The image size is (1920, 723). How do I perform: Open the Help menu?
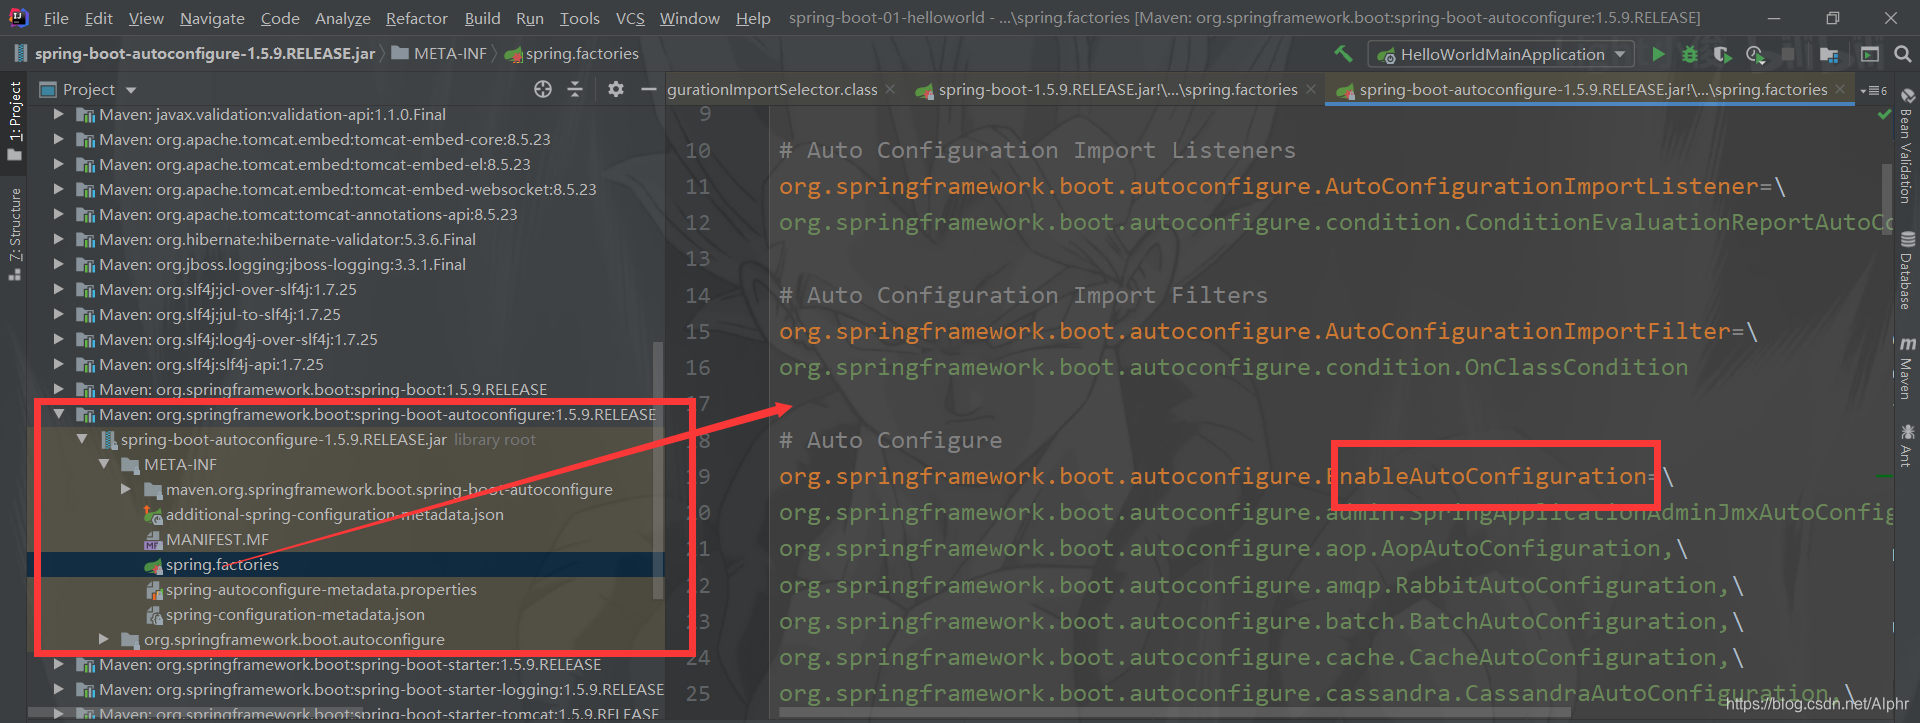753,18
